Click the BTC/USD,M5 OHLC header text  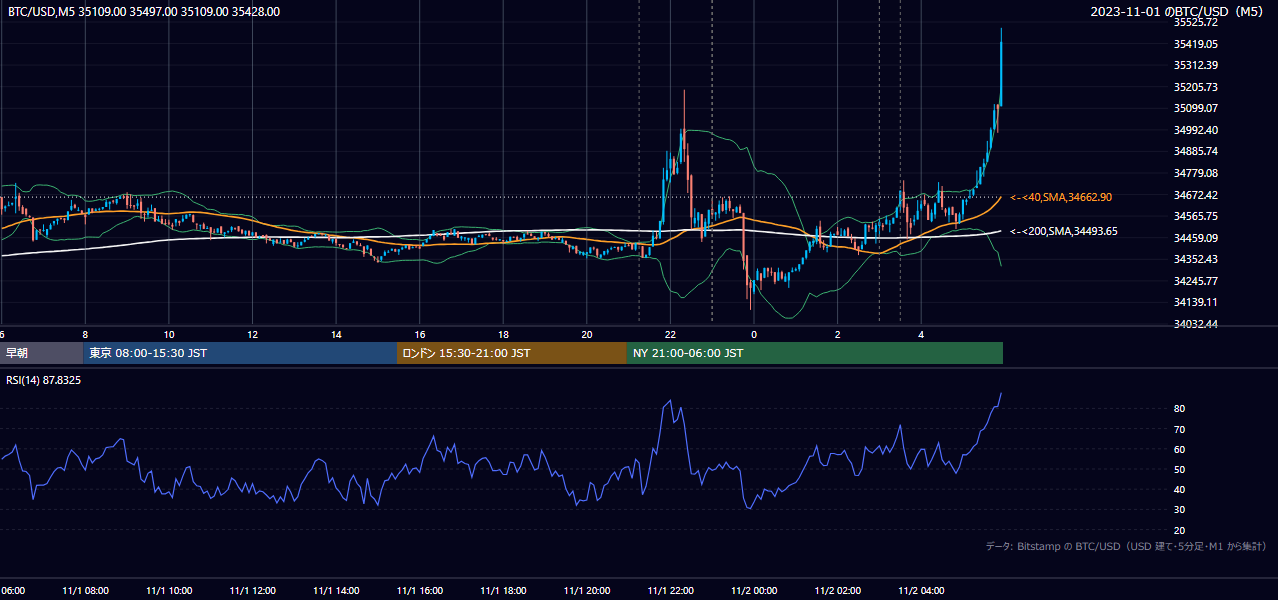click(144, 12)
